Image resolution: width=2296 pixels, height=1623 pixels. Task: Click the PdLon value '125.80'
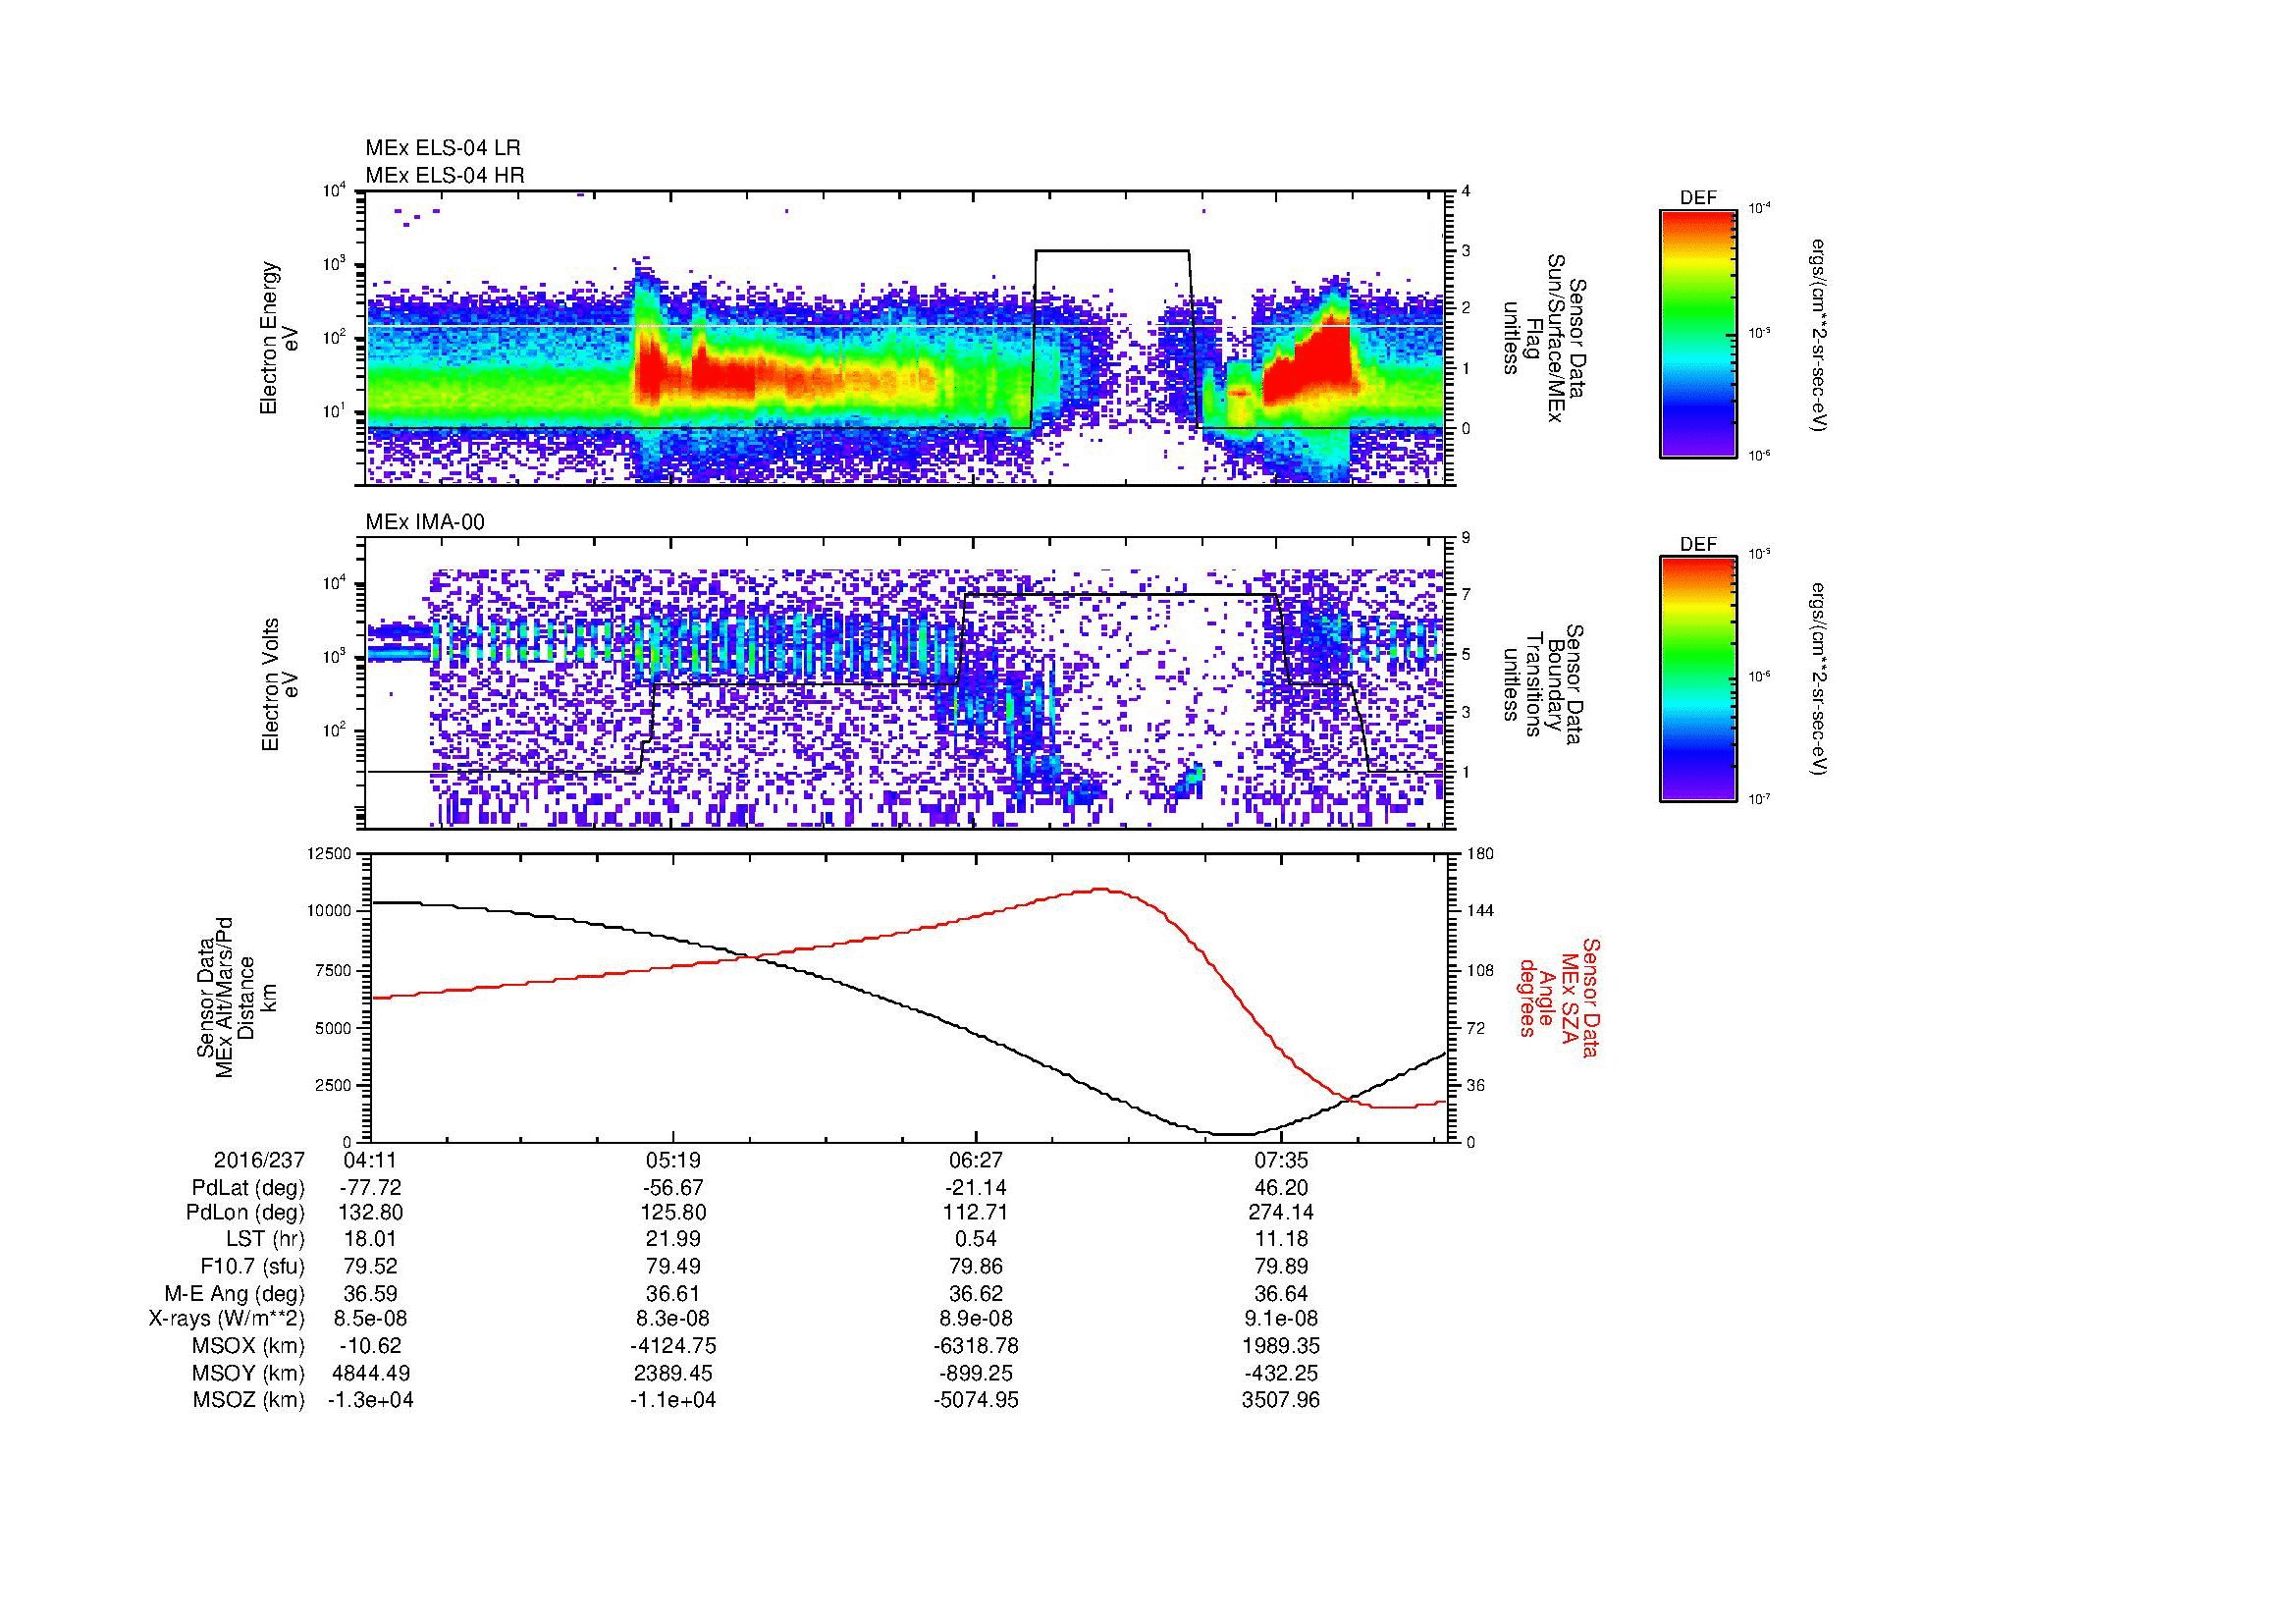pyautogui.click(x=672, y=1213)
